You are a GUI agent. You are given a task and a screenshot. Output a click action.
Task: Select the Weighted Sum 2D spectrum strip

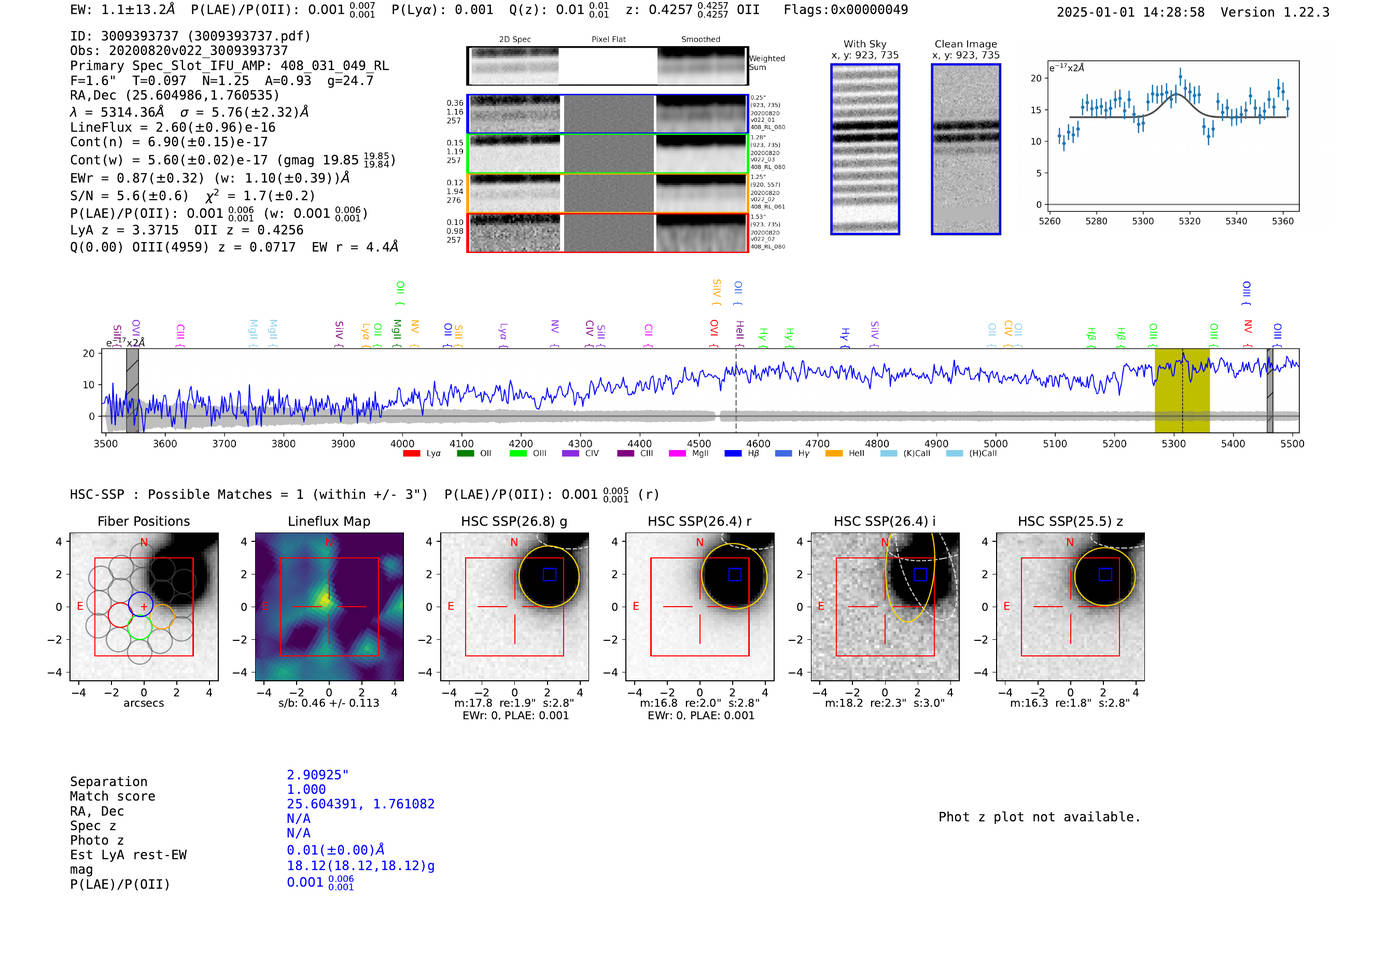607,66
